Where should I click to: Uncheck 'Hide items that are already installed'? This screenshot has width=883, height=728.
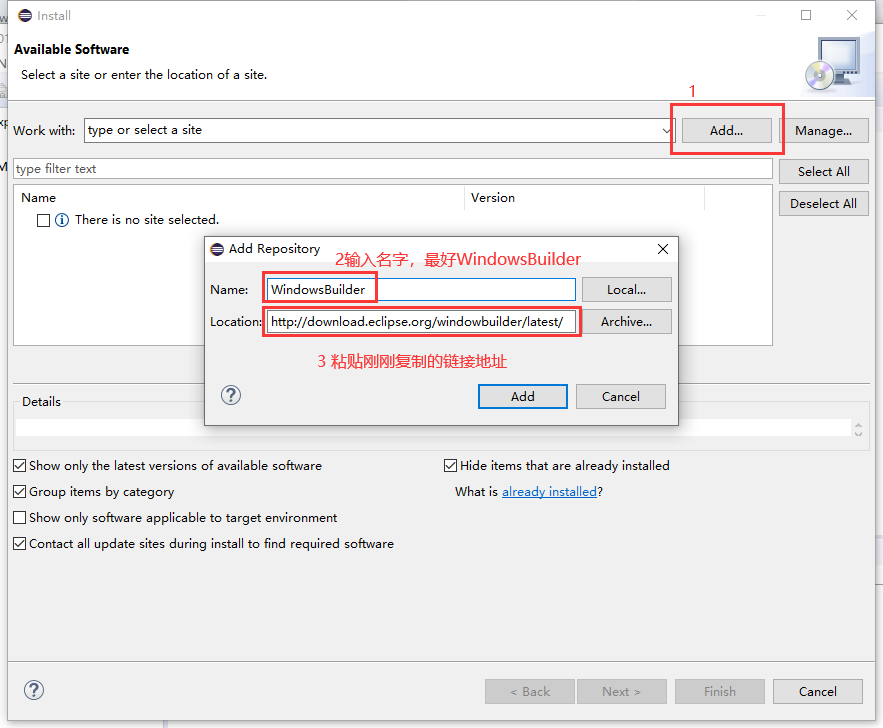click(x=450, y=465)
